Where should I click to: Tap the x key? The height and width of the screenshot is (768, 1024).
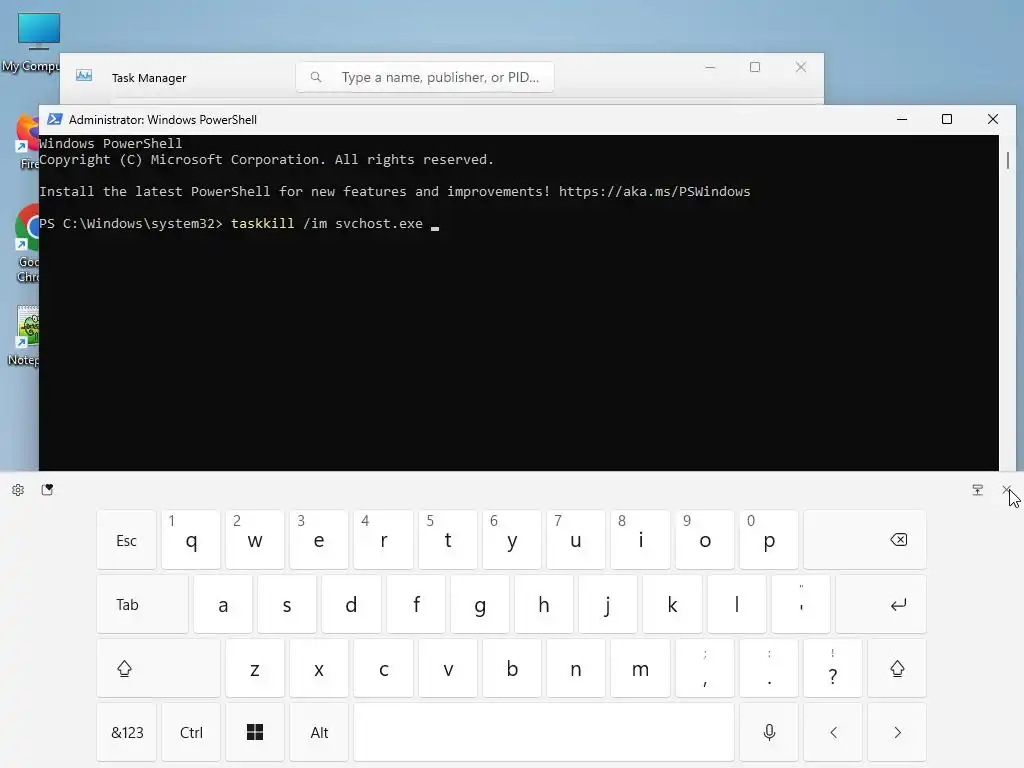click(x=319, y=668)
